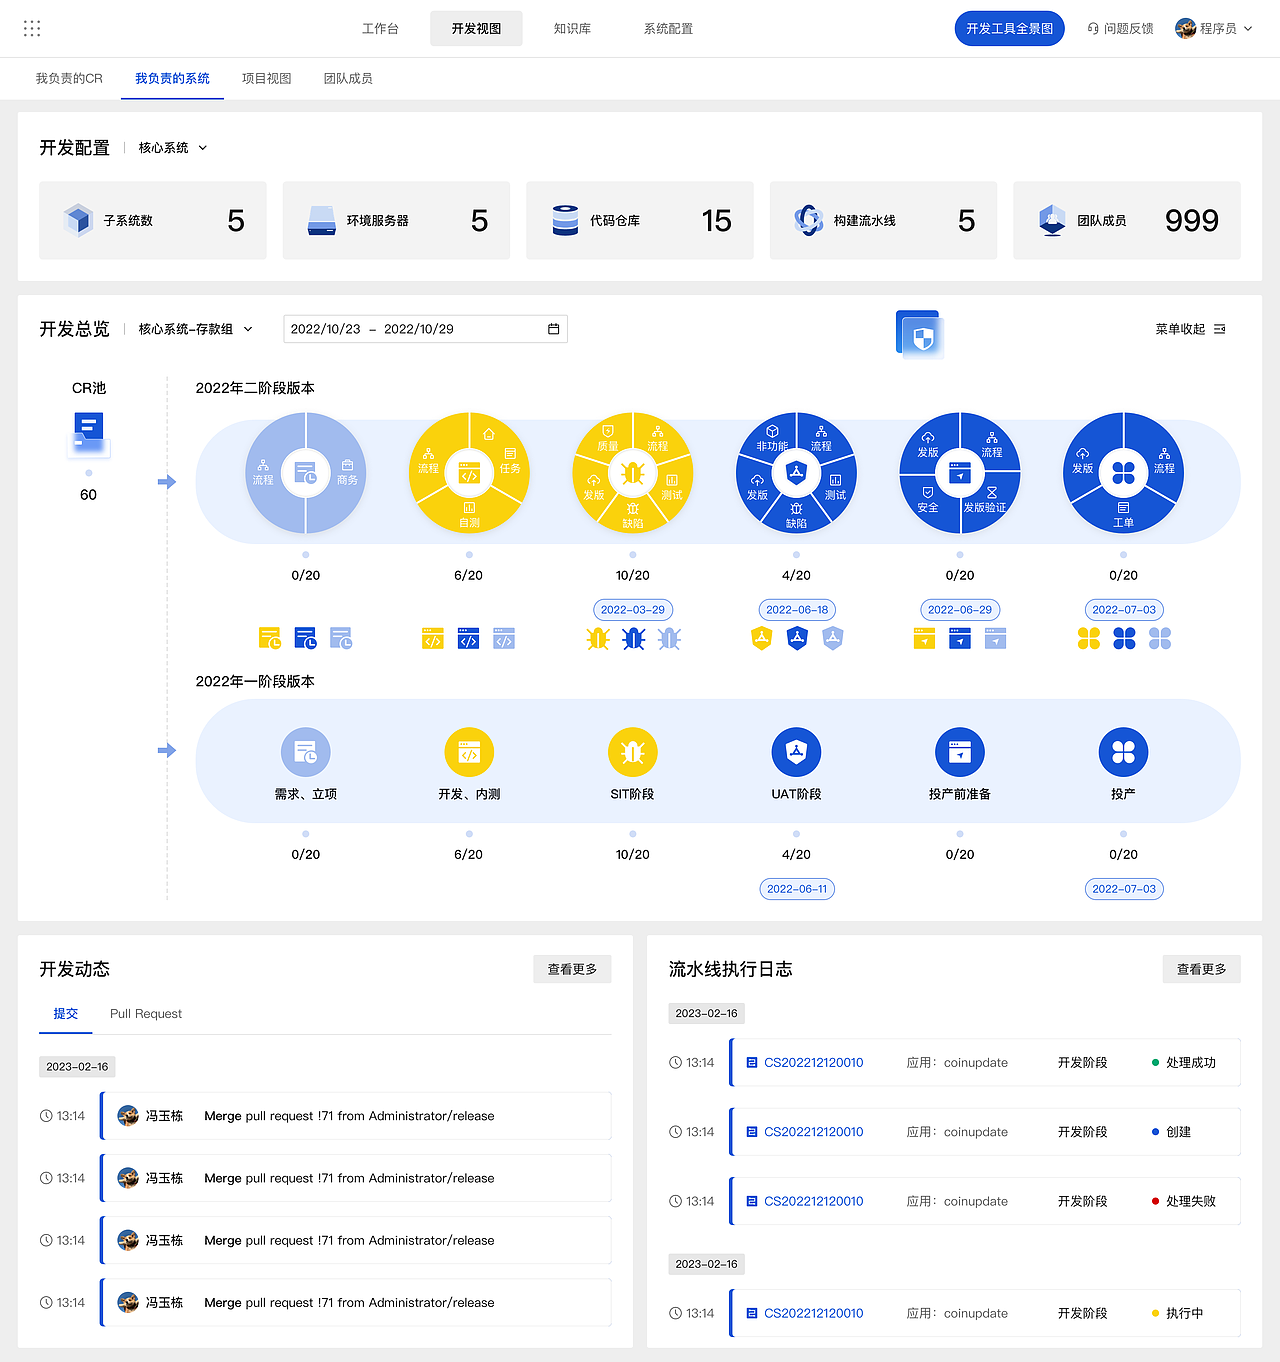Click the 投产前准备 window icon

(x=960, y=752)
